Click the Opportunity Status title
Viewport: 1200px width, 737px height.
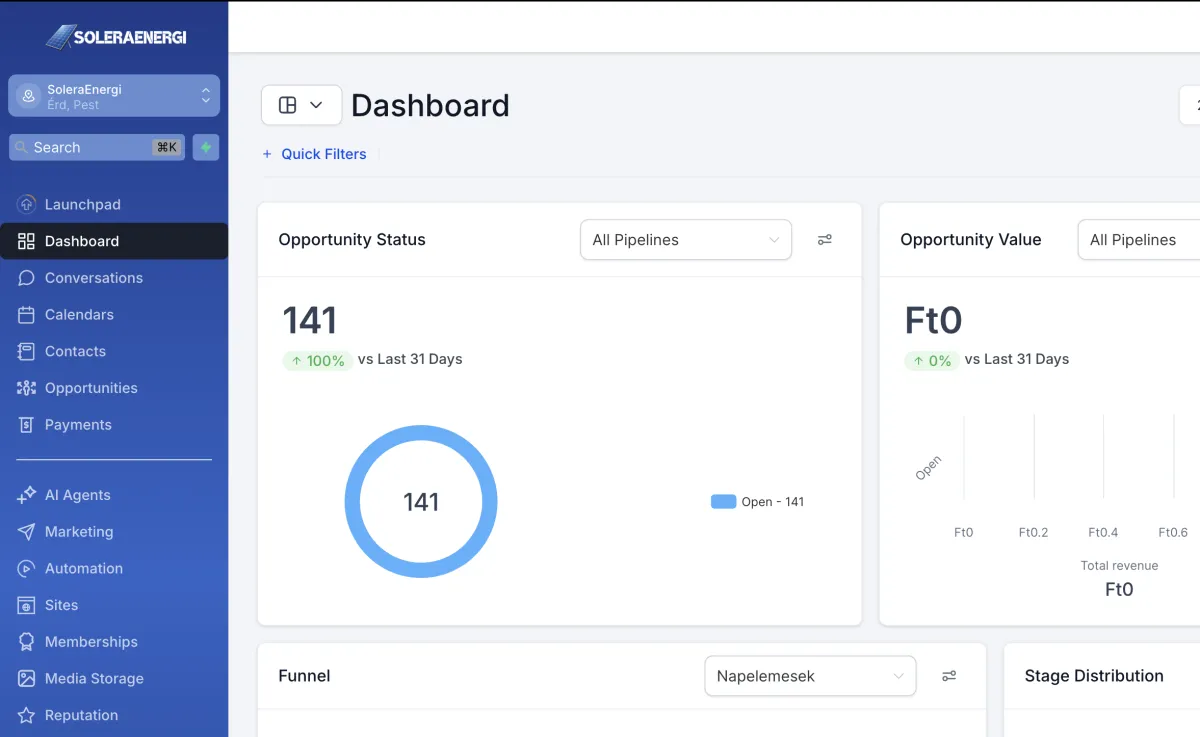coord(352,240)
